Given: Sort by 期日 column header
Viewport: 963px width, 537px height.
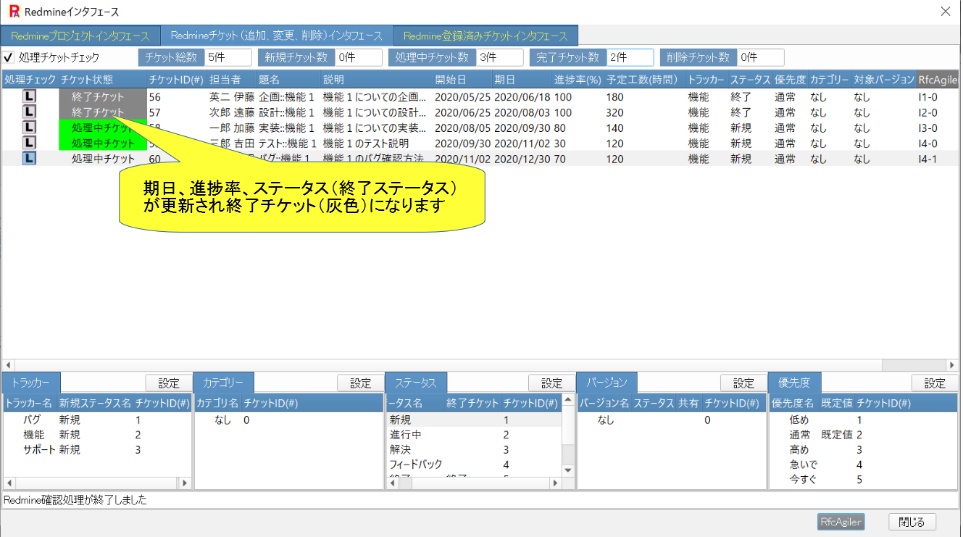Looking at the screenshot, I should point(504,80).
